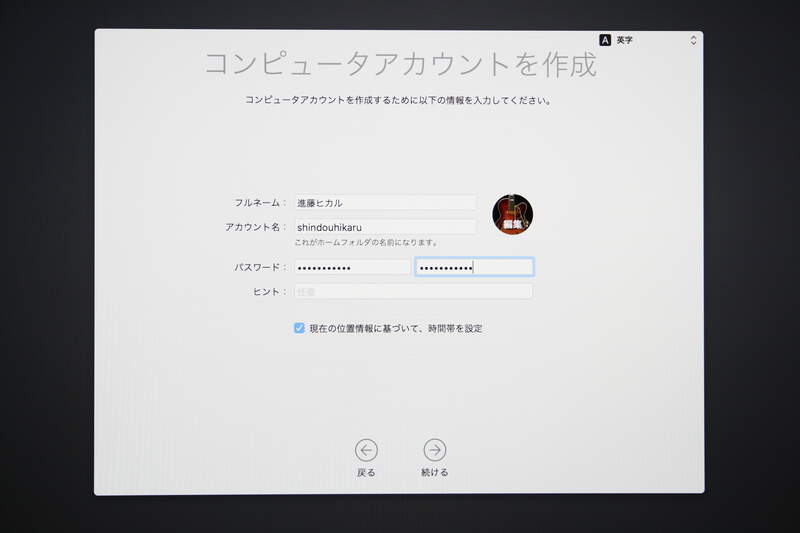Click the continue arrow circle icon
The width and height of the screenshot is (800, 533).
click(434, 450)
